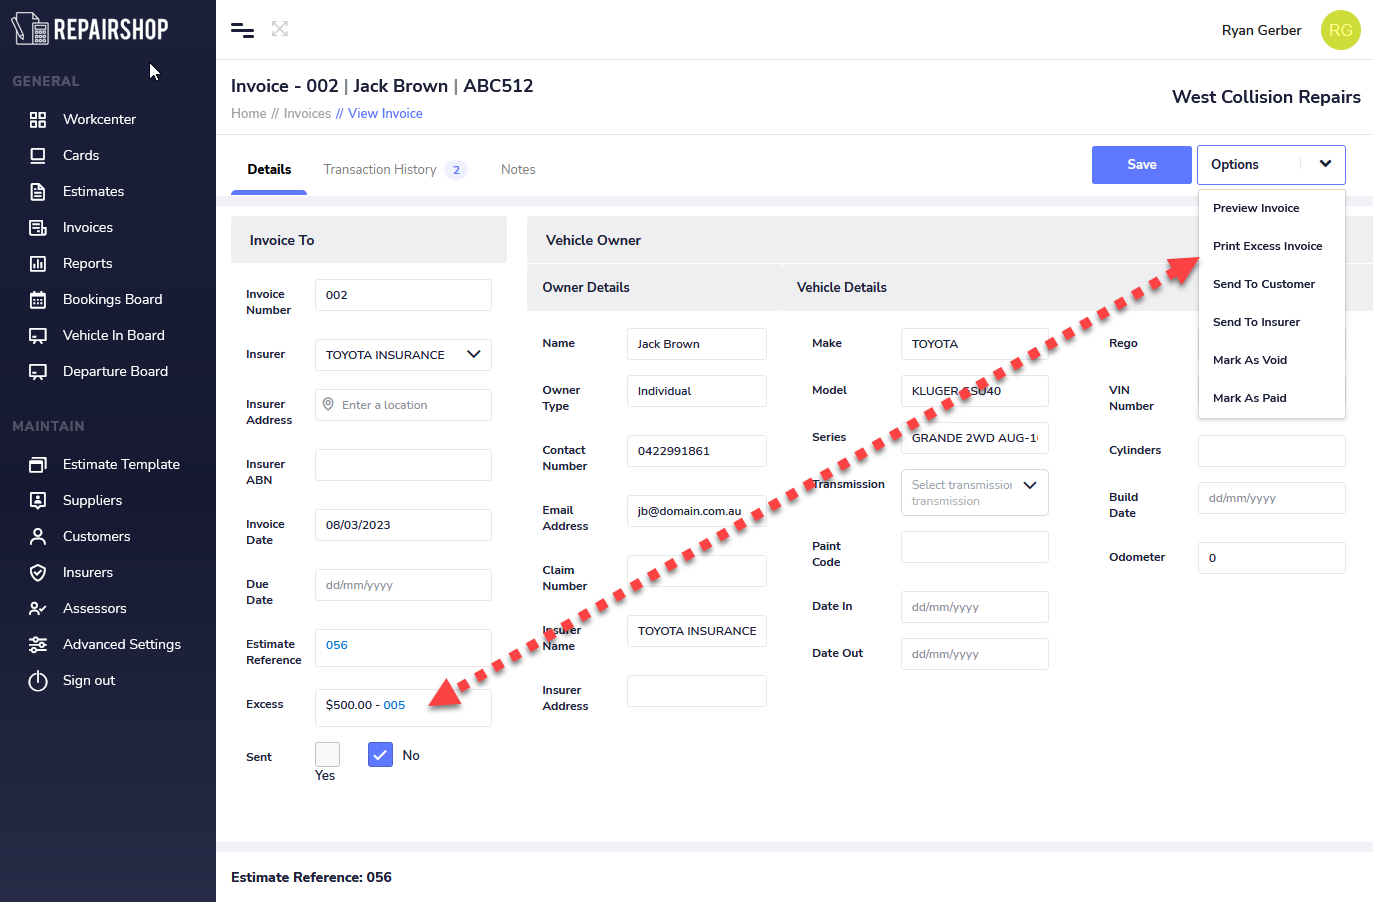Click the RG user avatar
1373x902 pixels.
1340,30
